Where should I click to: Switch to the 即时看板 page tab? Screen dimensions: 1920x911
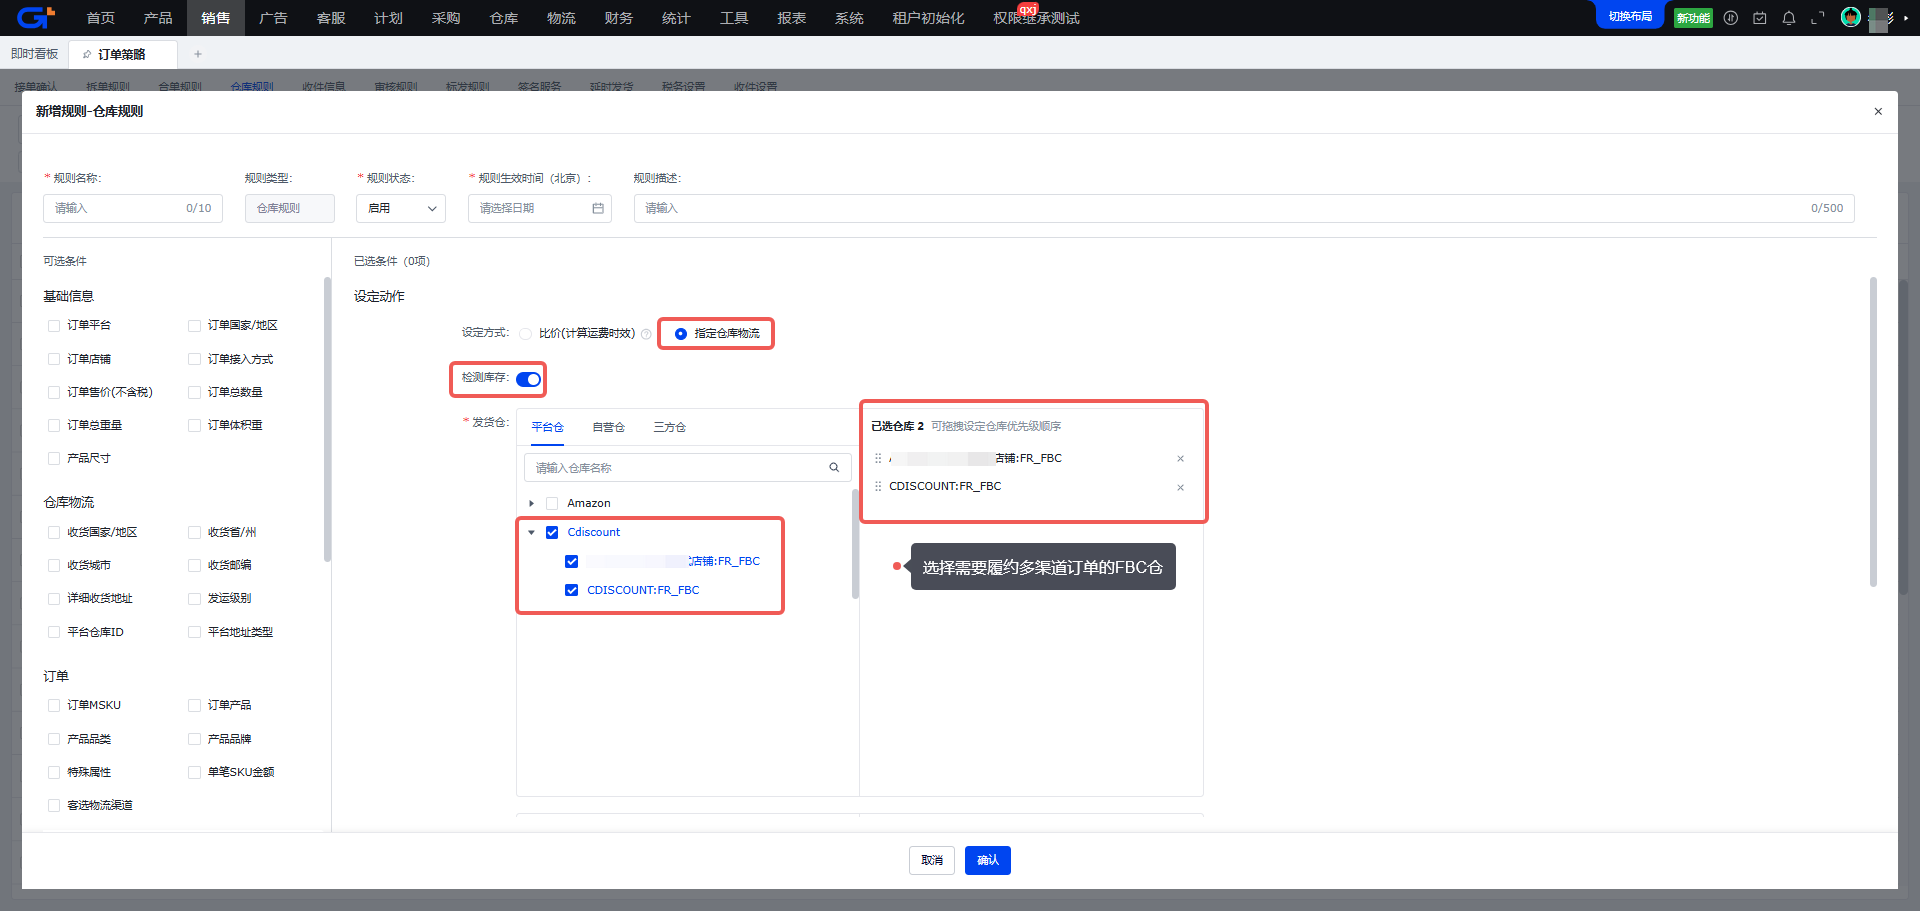point(35,54)
